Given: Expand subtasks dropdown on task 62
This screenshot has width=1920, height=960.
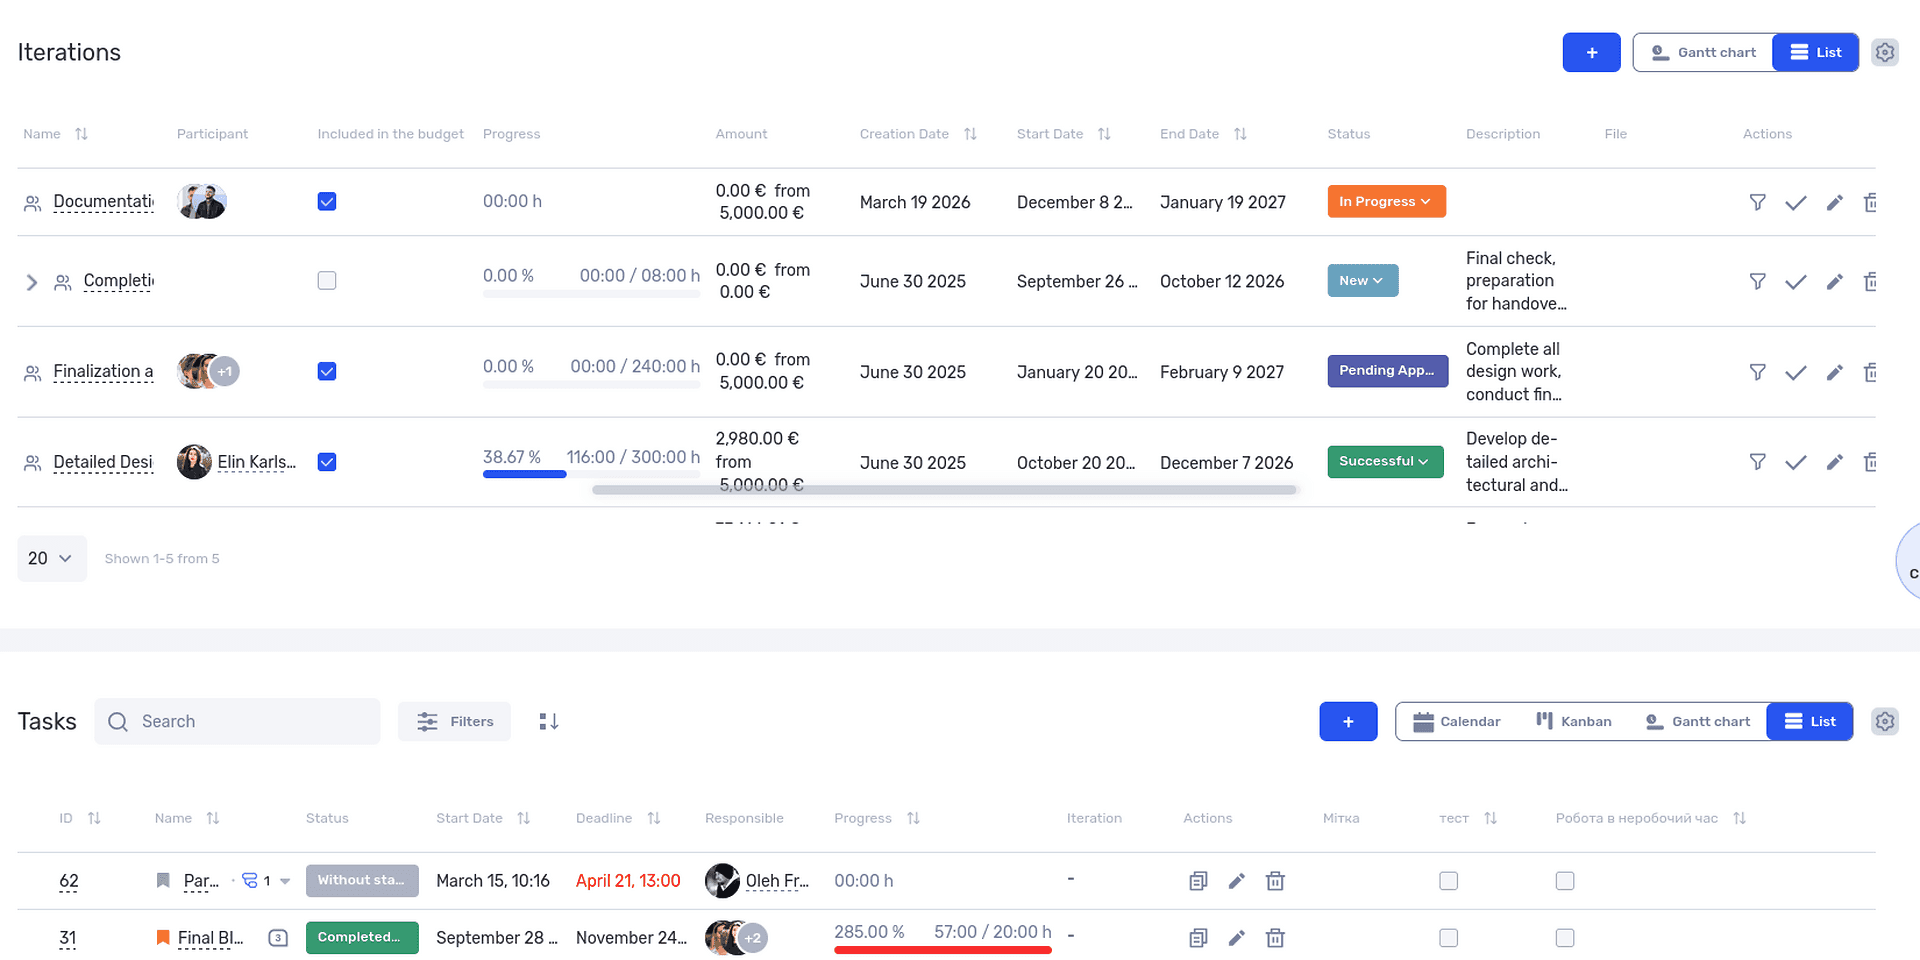Looking at the screenshot, I should click(285, 881).
